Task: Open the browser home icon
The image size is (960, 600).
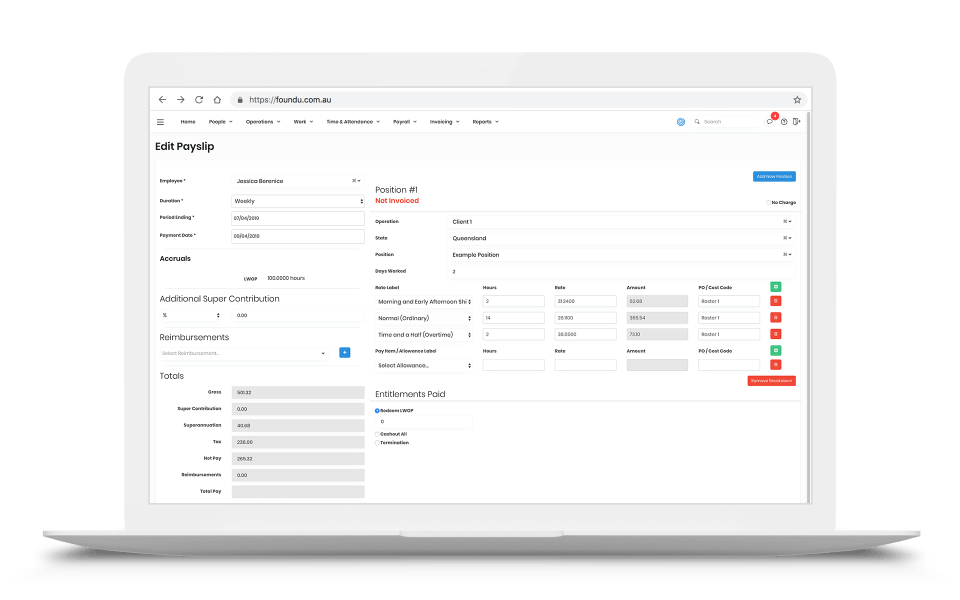Action: (217, 100)
